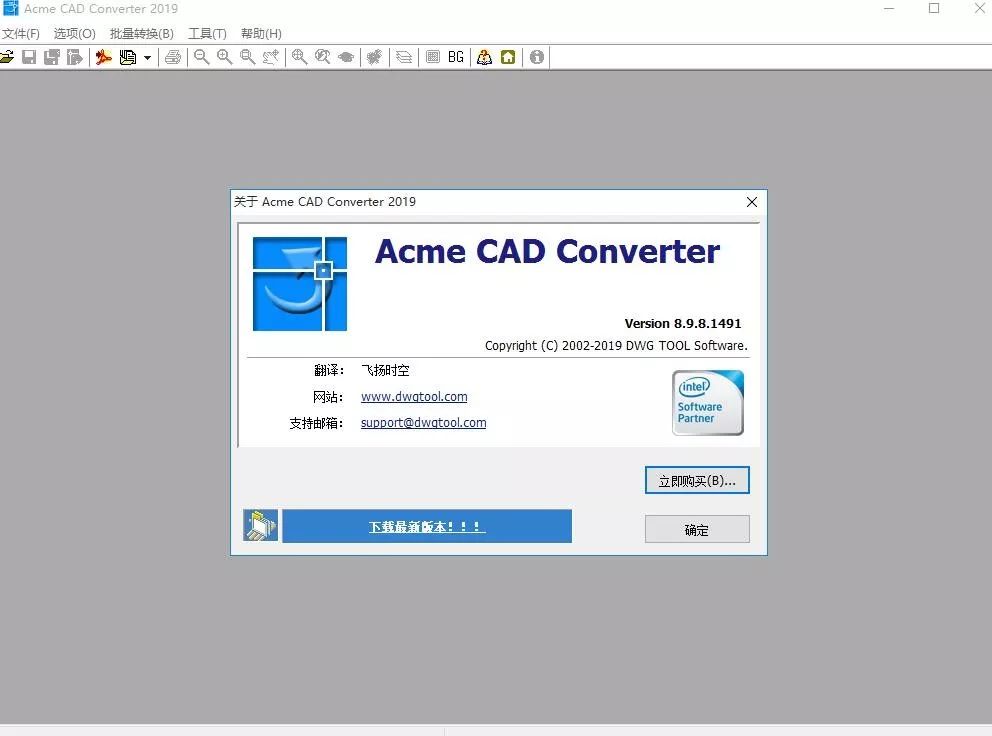Viewport: 992px width, 736px height.
Task: Follow the 下载最新版本 download link
Action: pos(427,526)
